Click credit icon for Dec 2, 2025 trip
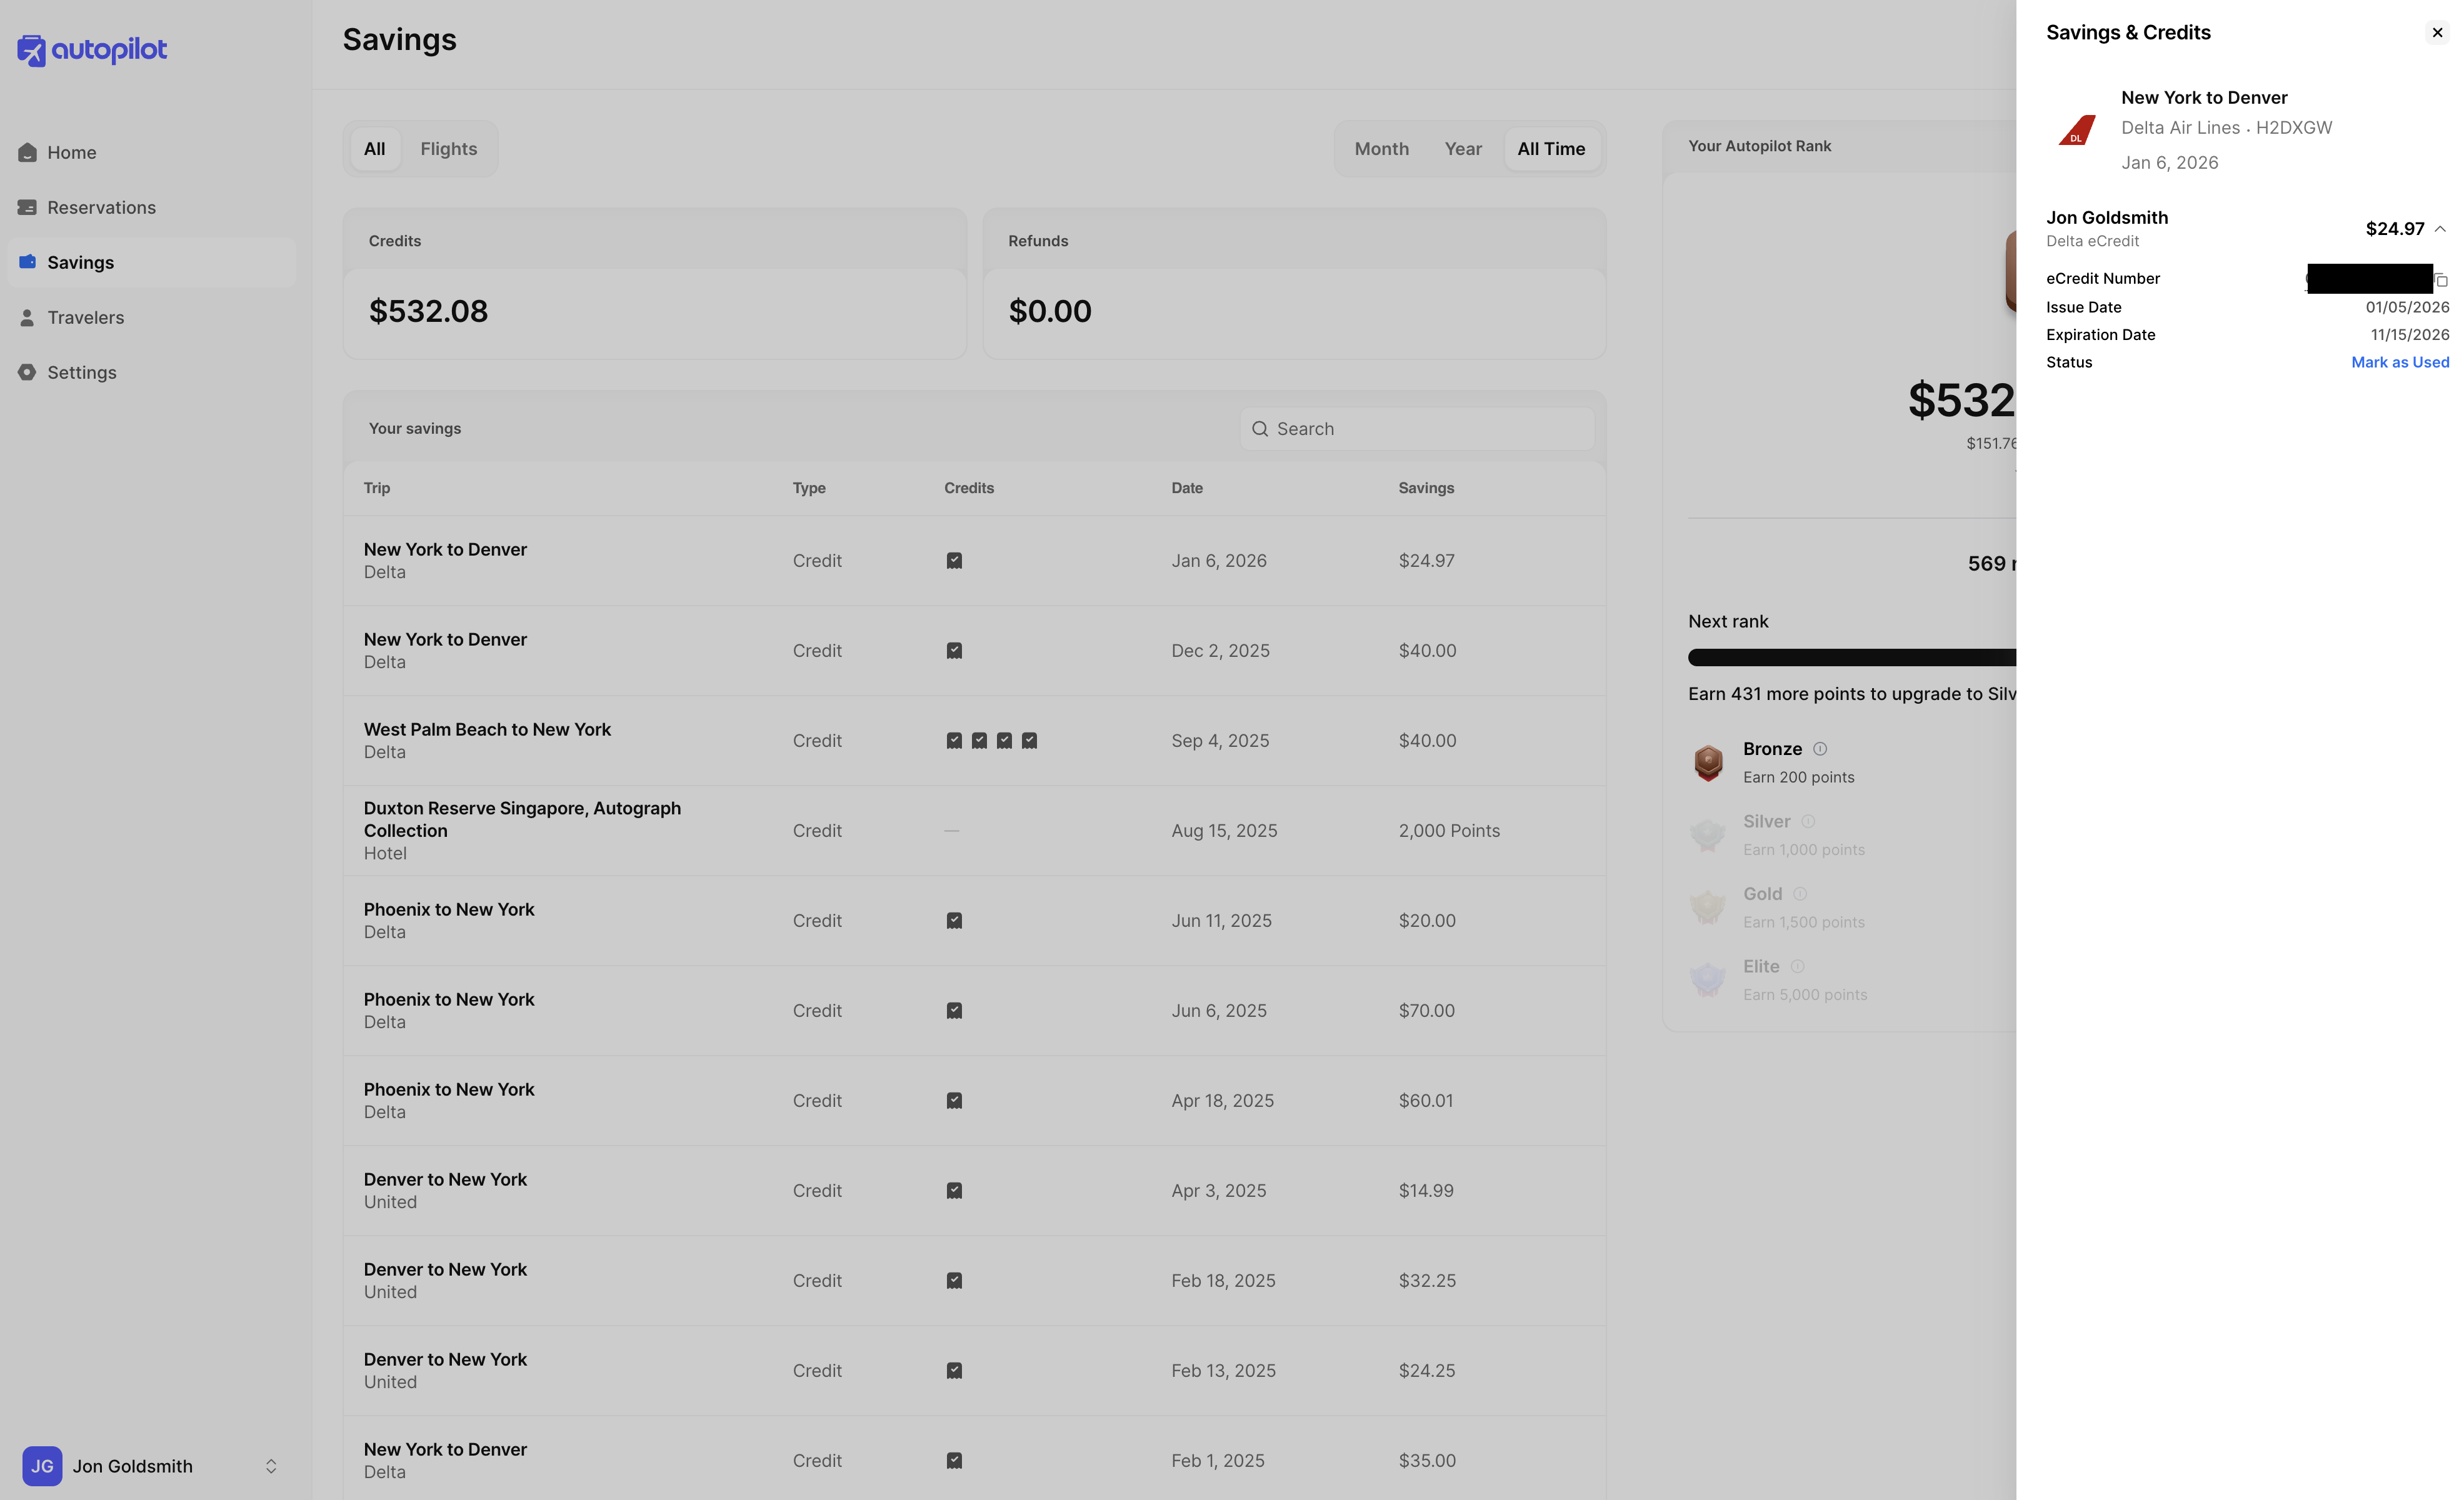 point(954,651)
